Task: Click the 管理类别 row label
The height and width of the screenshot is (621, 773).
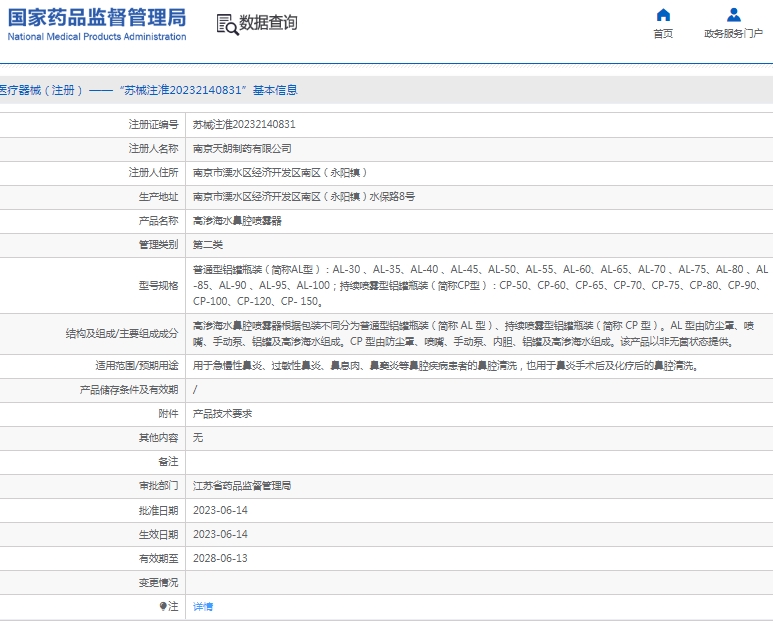Action: coord(158,245)
